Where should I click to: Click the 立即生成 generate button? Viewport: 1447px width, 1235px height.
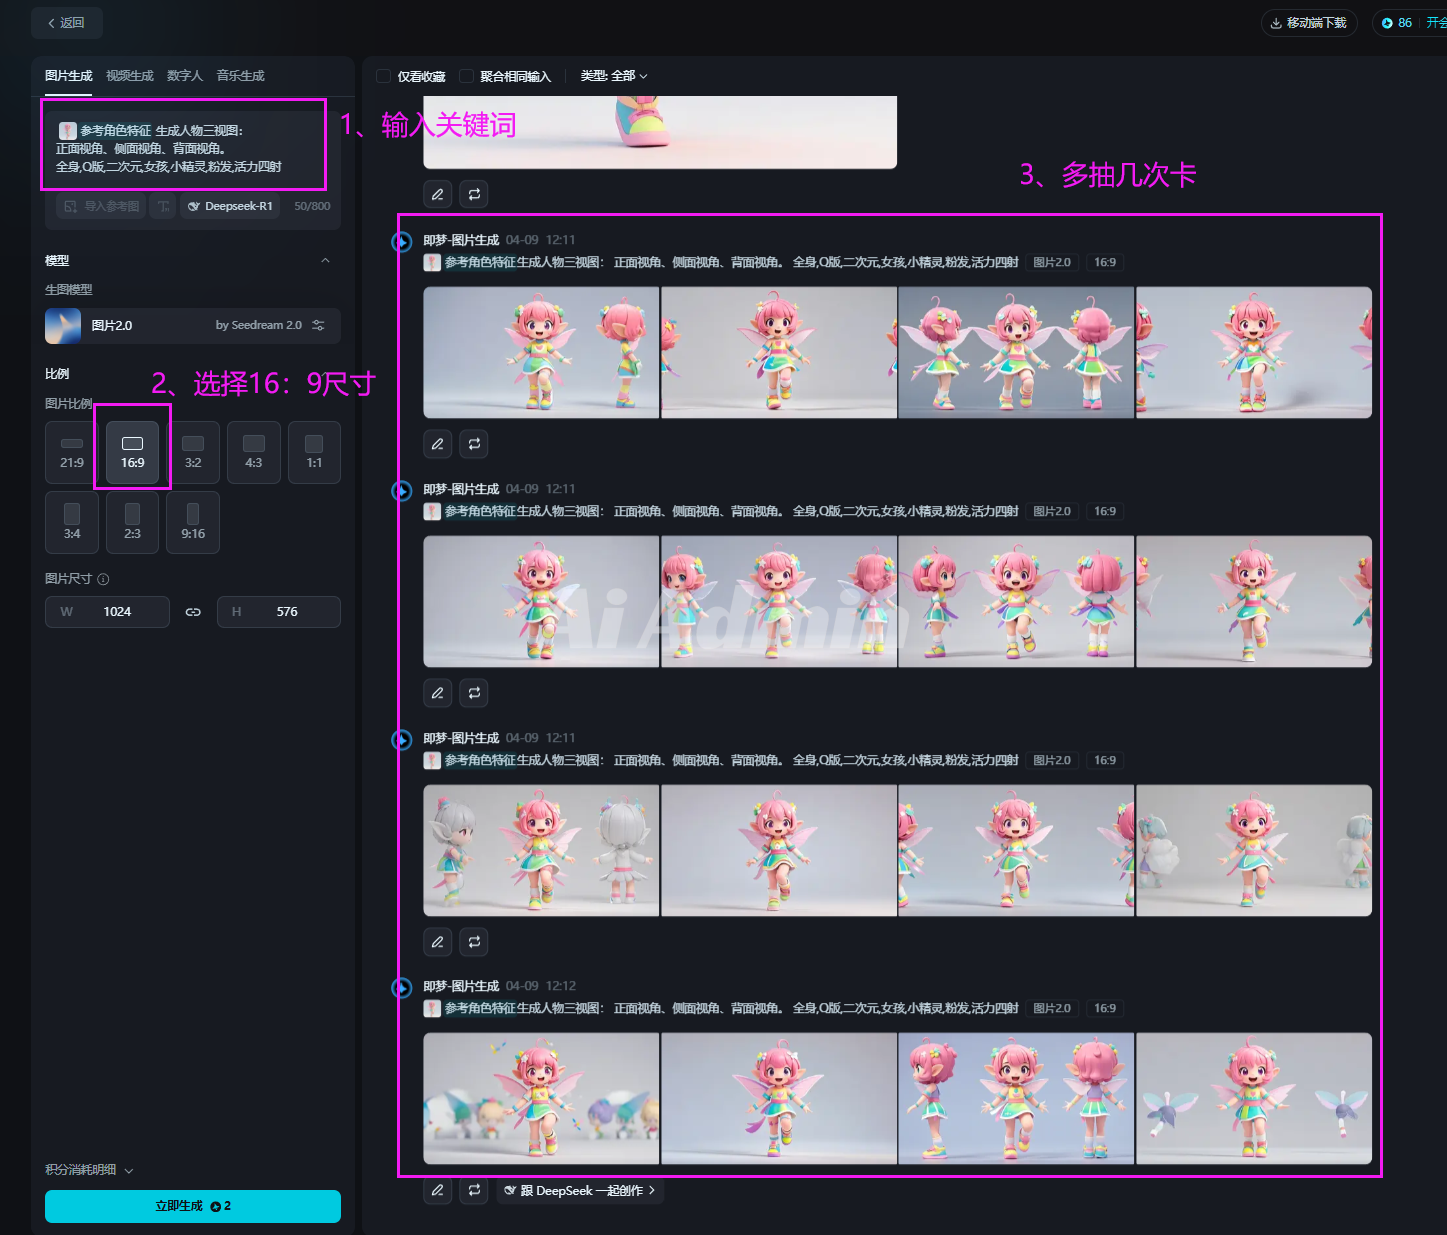click(192, 1206)
